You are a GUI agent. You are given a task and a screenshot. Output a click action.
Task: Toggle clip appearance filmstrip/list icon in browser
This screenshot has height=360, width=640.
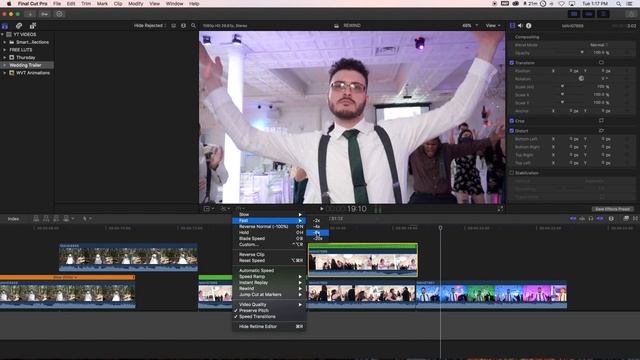pos(173,26)
